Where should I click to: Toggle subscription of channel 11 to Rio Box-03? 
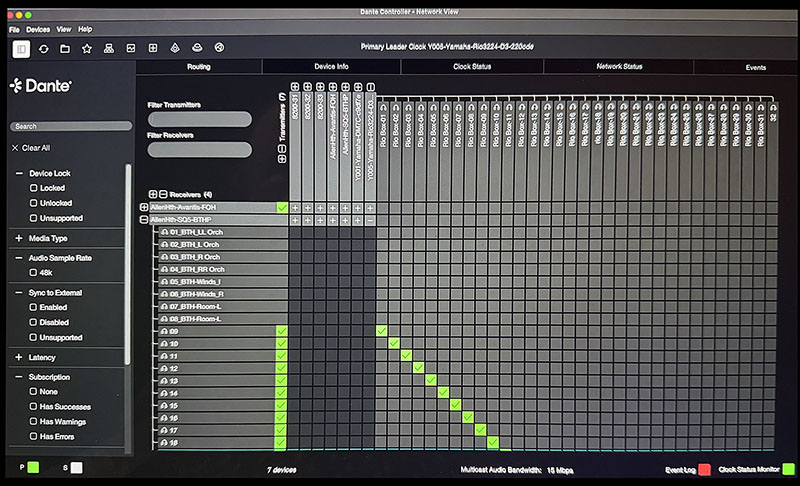(x=406, y=355)
